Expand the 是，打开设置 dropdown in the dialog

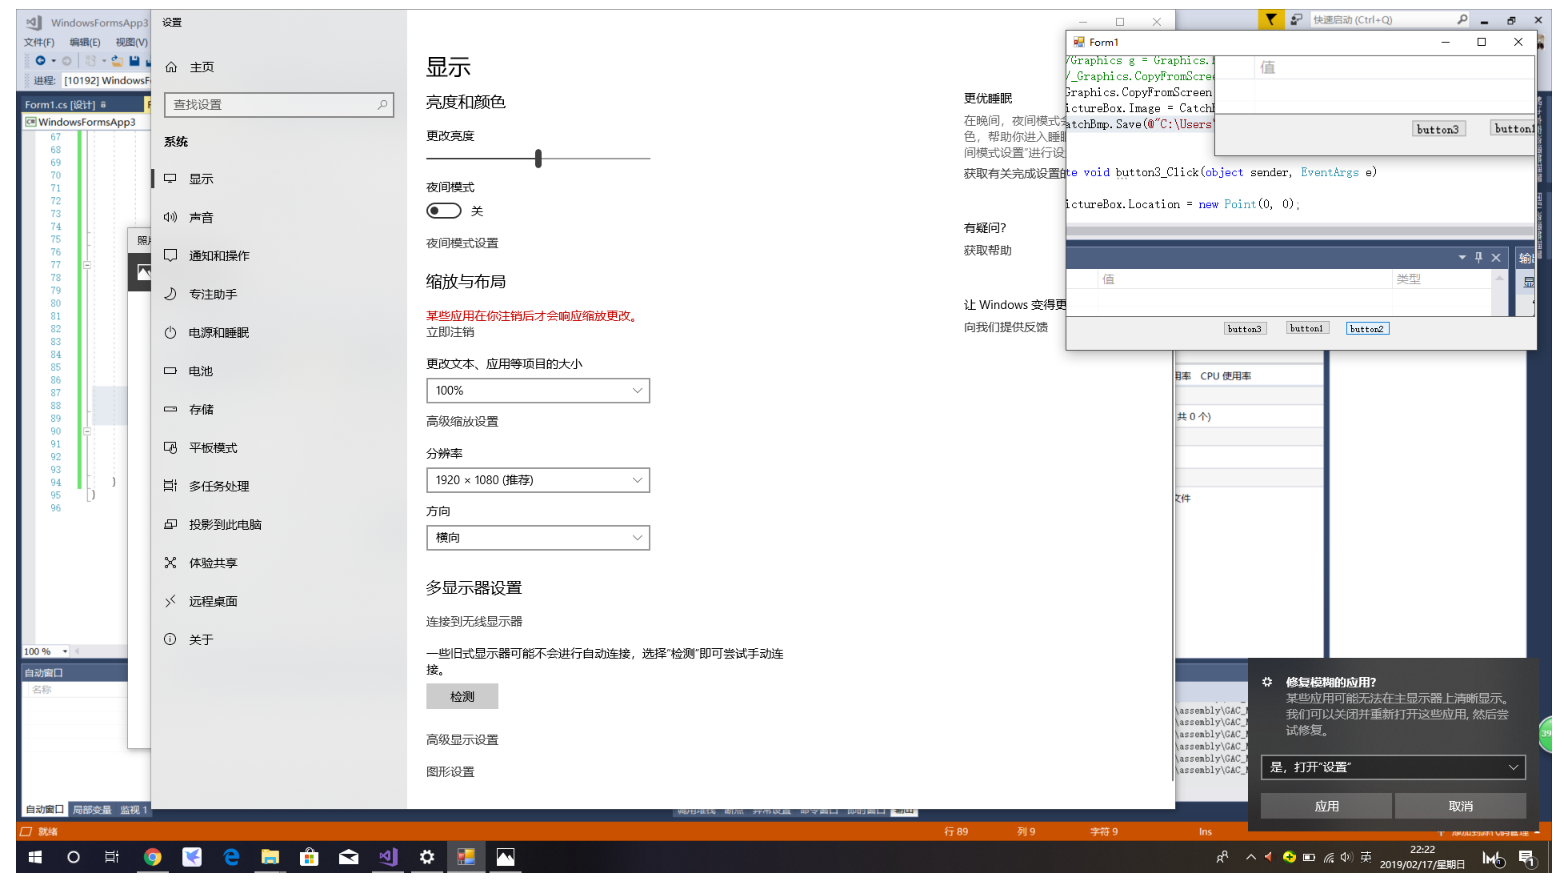click(x=1393, y=767)
